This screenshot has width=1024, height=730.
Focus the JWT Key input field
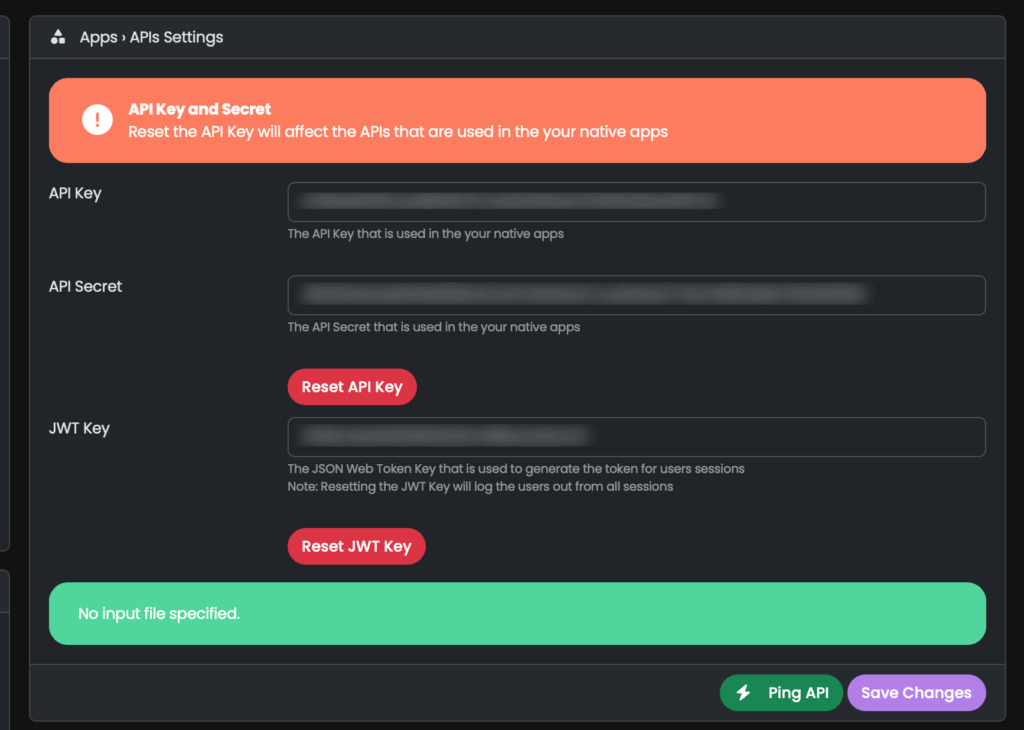click(x=636, y=437)
